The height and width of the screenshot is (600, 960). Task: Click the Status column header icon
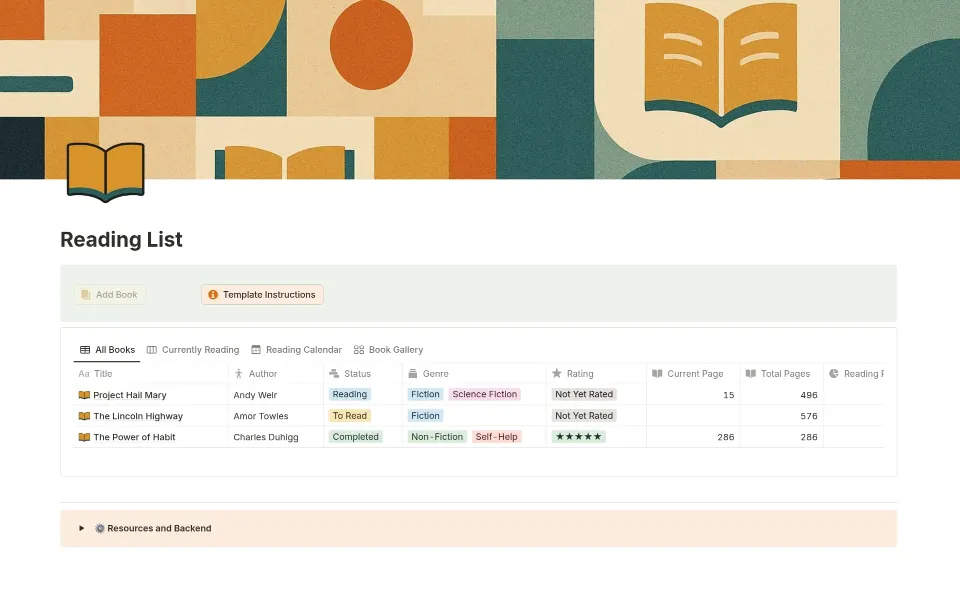pos(334,373)
